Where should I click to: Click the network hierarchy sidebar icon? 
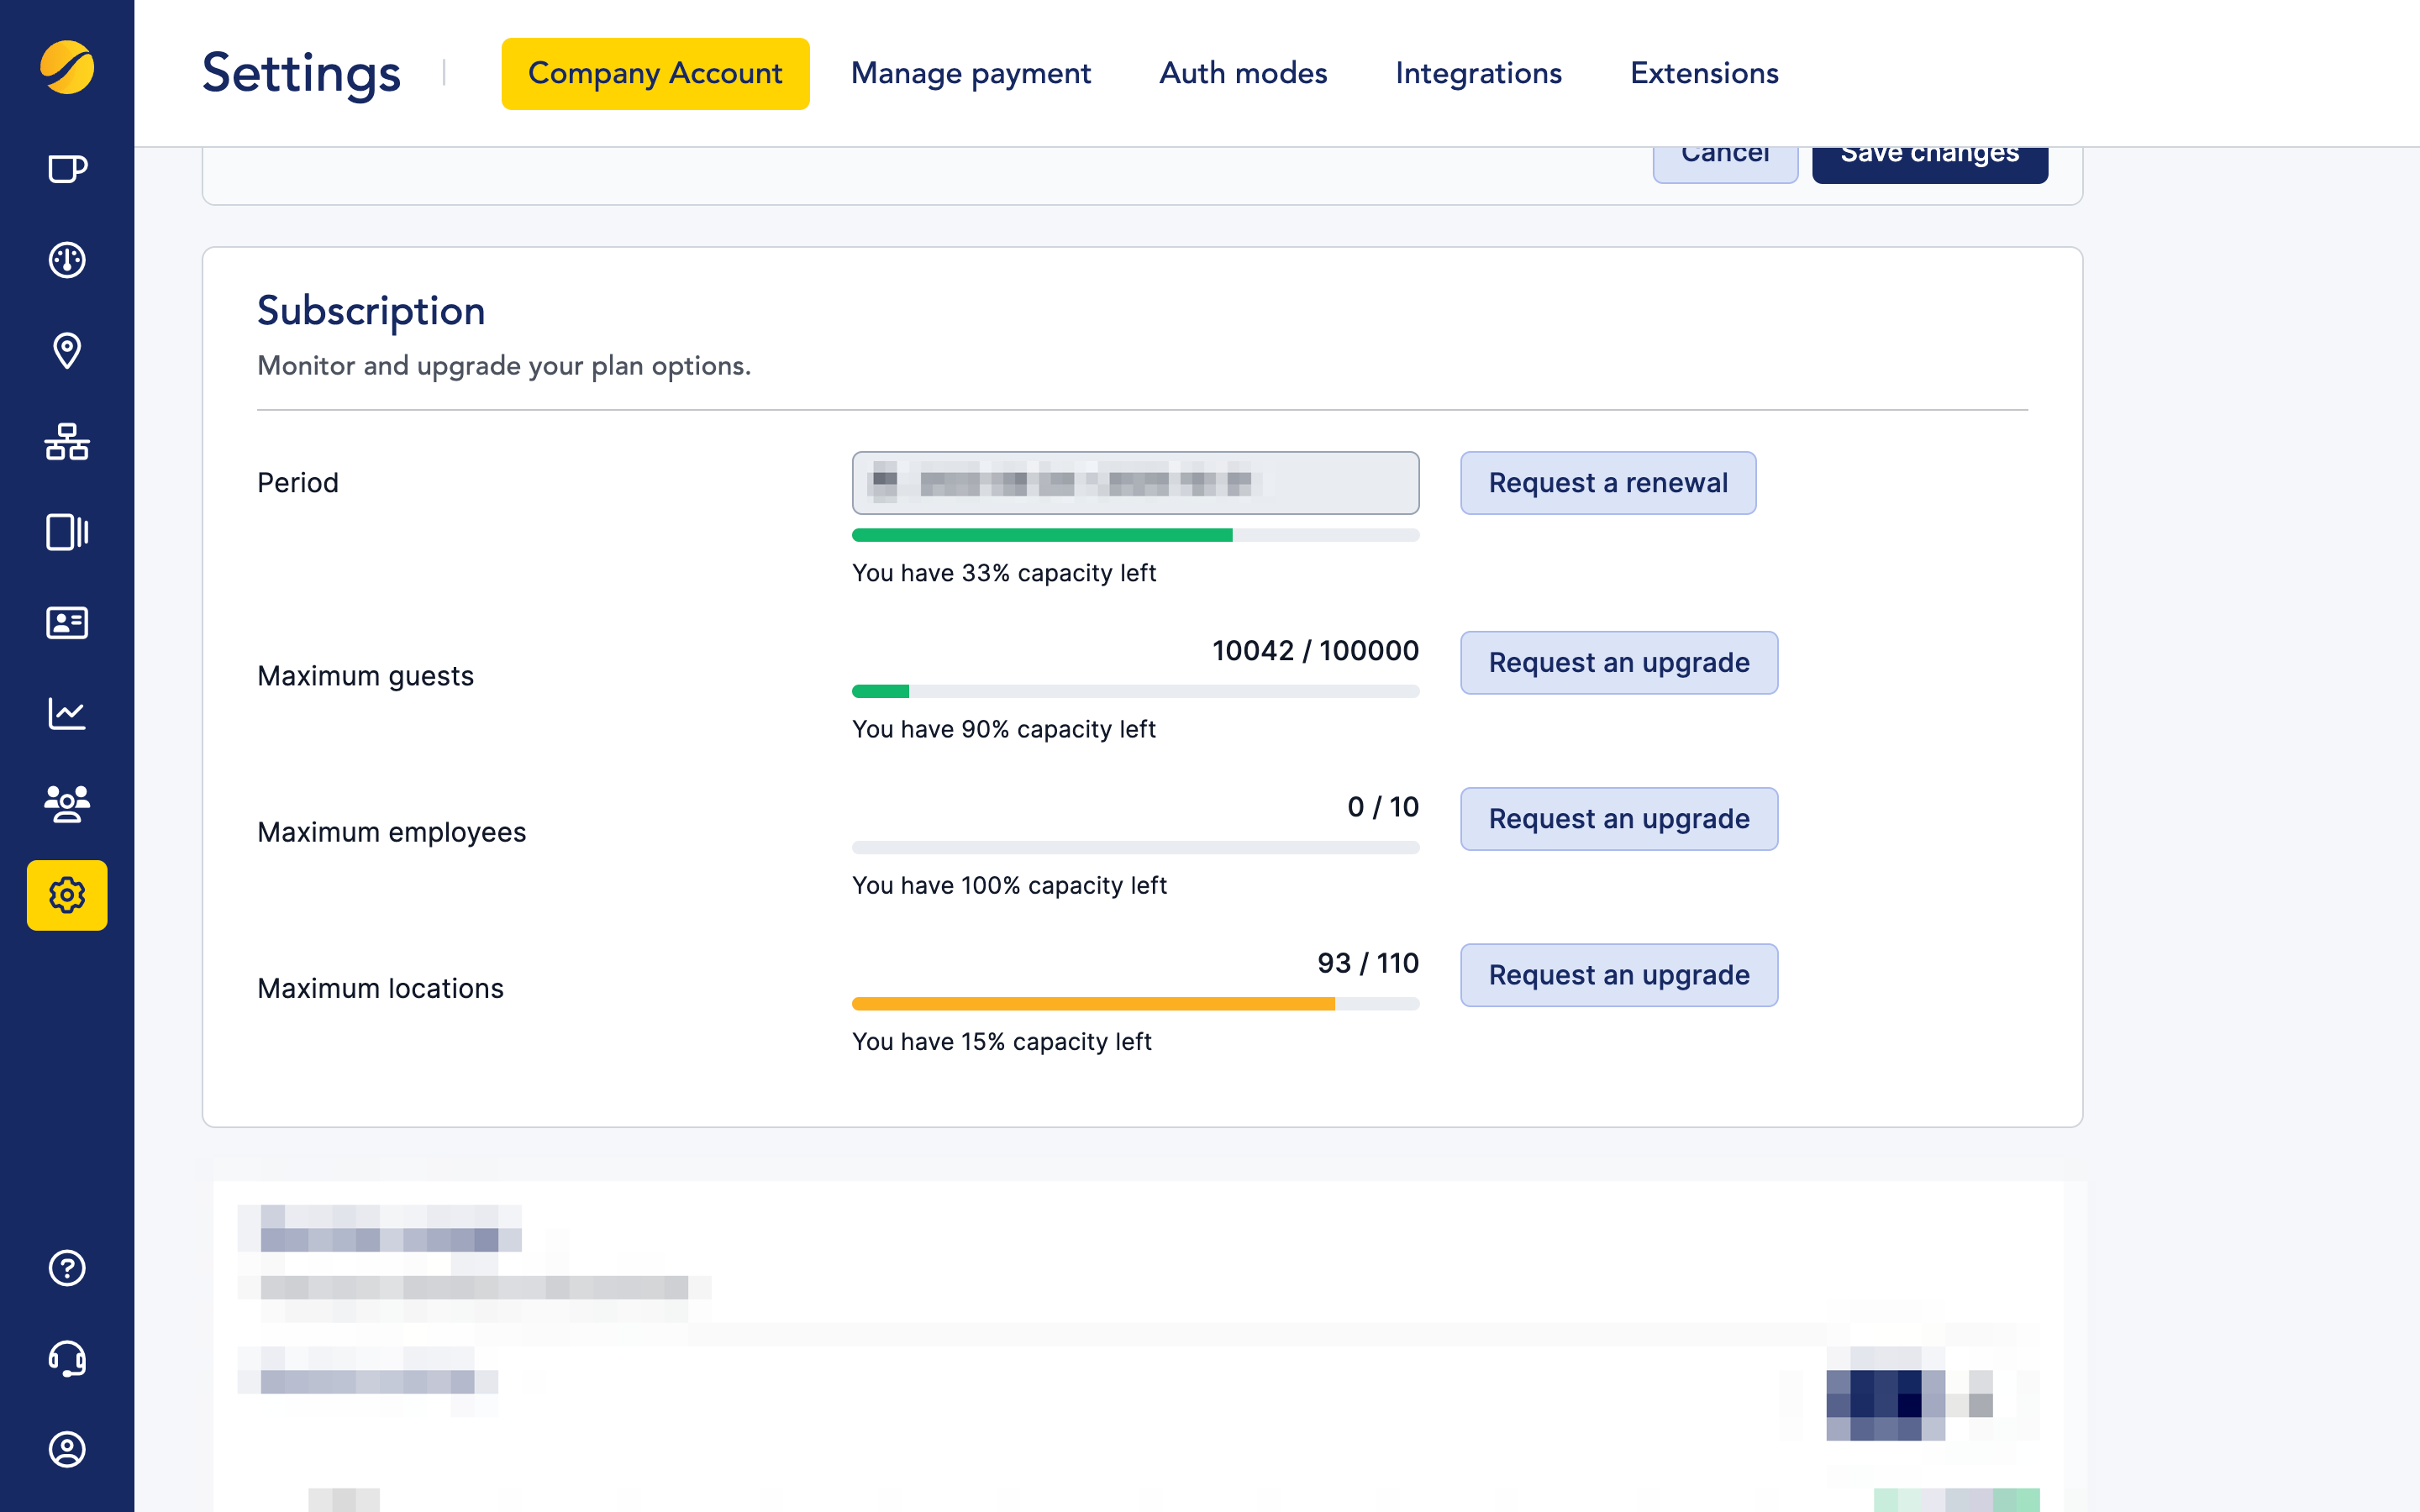pyautogui.click(x=67, y=442)
